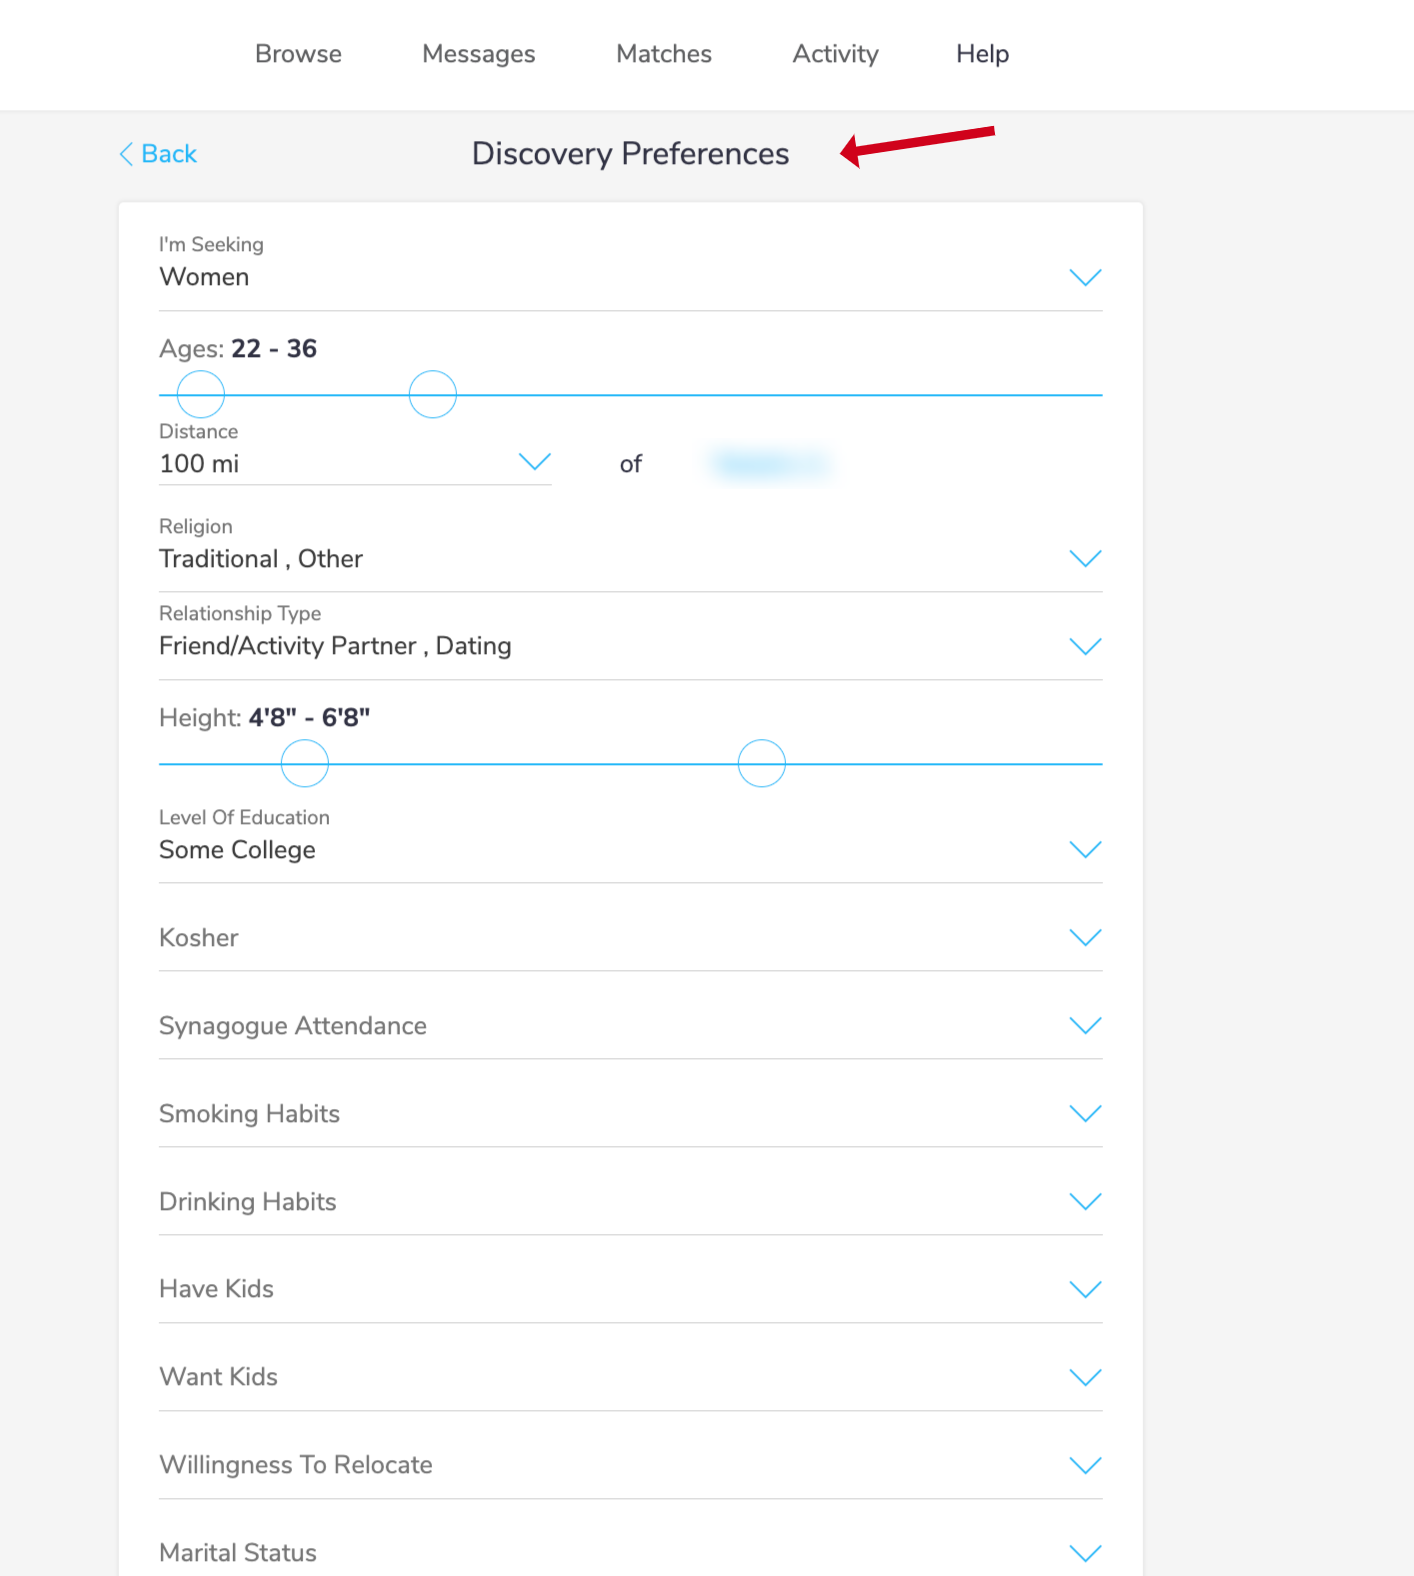Click the Back link
This screenshot has height=1576, width=1414.
[x=169, y=154]
